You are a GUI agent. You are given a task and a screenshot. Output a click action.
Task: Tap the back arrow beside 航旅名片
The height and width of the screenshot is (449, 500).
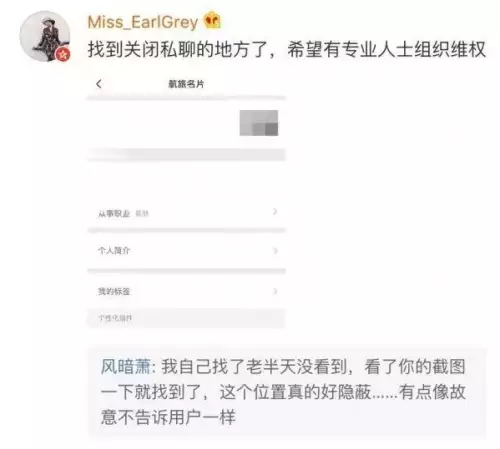pos(99,84)
